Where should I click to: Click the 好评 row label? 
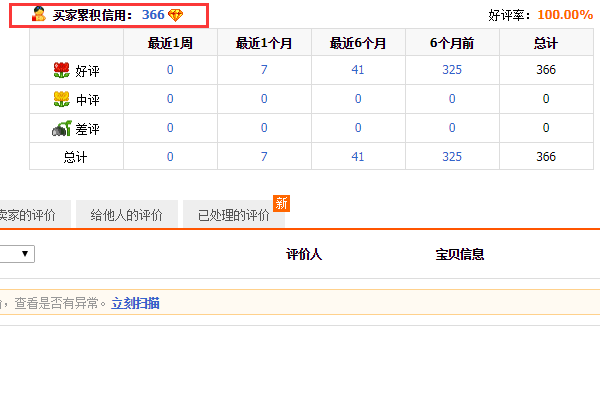88,71
